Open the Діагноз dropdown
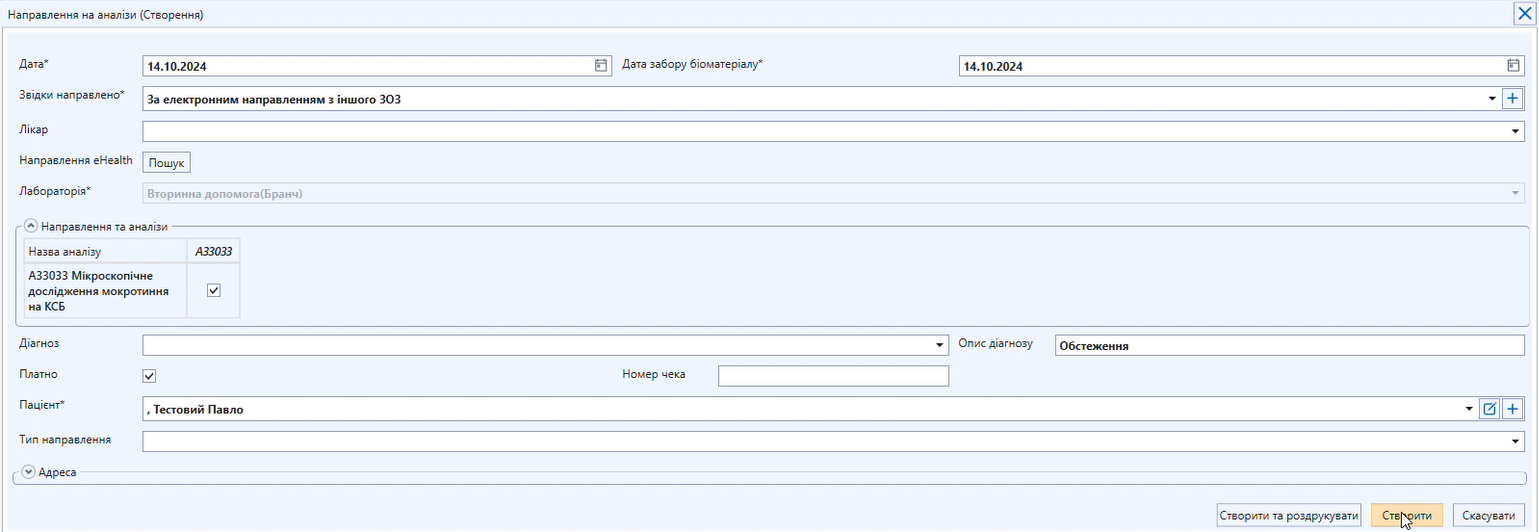The image size is (1539, 532). (x=939, y=346)
